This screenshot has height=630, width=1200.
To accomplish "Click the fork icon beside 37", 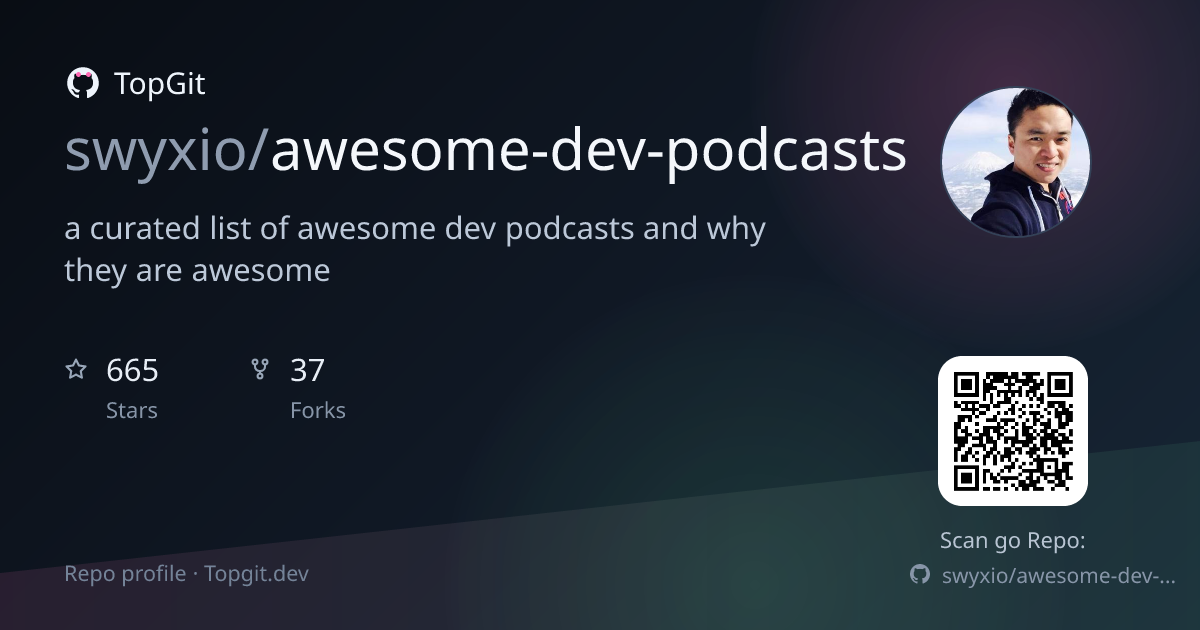I will click(x=260, y=370).
